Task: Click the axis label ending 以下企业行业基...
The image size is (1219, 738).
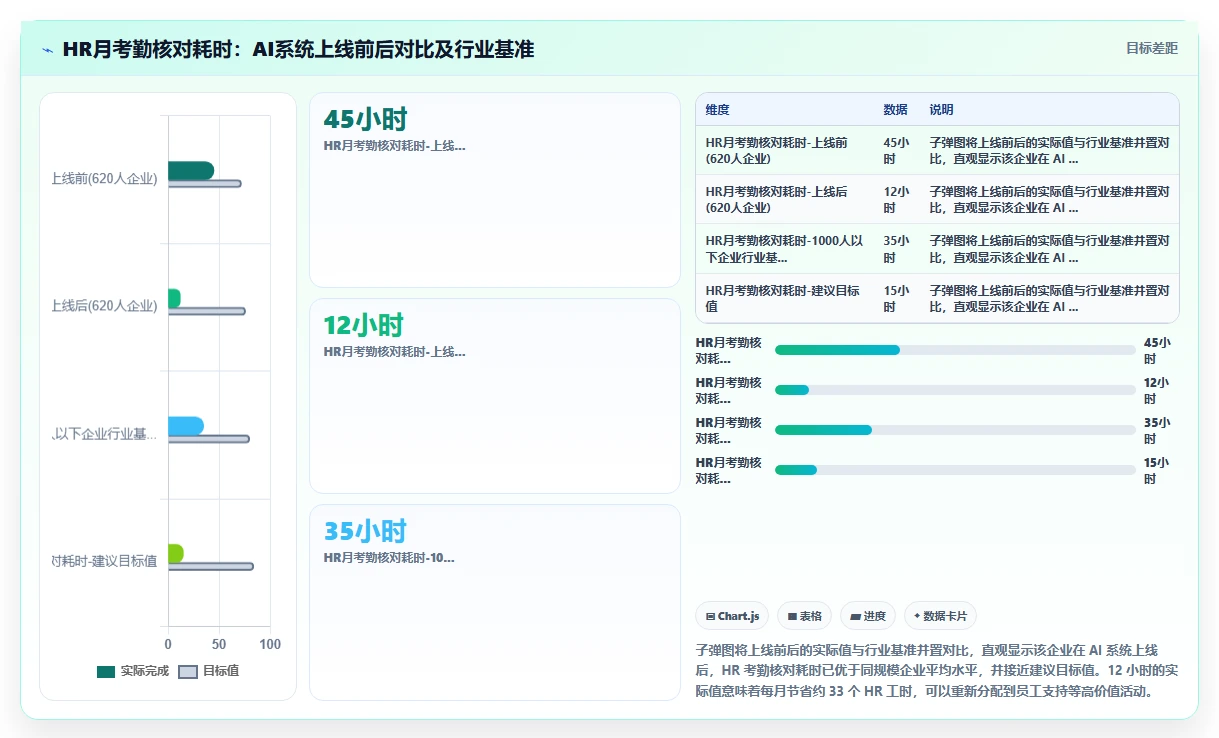Action: [x=104, y=434]
